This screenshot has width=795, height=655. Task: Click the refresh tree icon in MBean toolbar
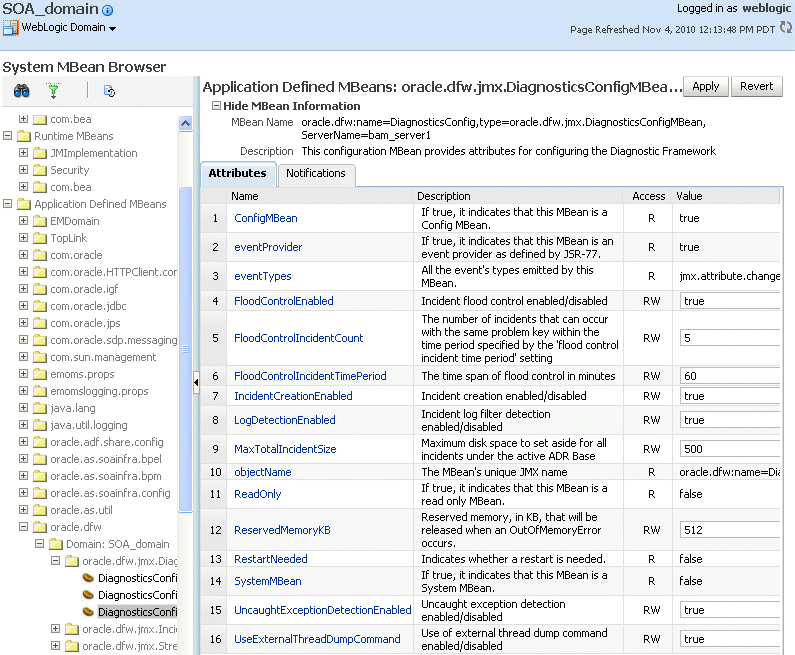(x=110, y=91)
